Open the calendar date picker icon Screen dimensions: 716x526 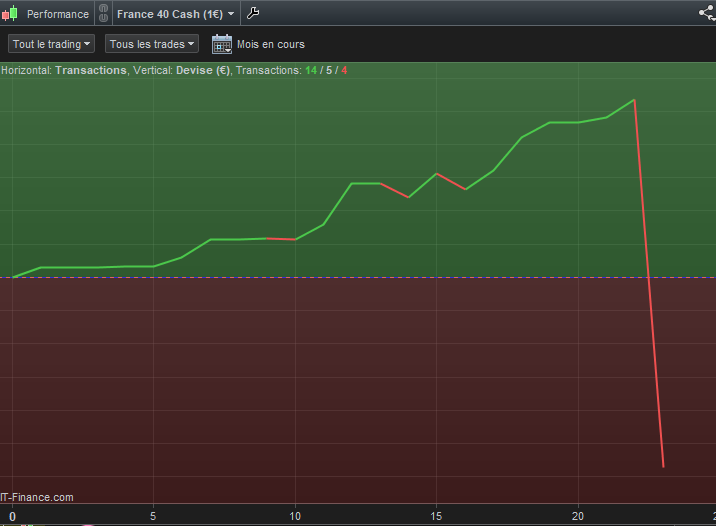click(x=222, y=44)
